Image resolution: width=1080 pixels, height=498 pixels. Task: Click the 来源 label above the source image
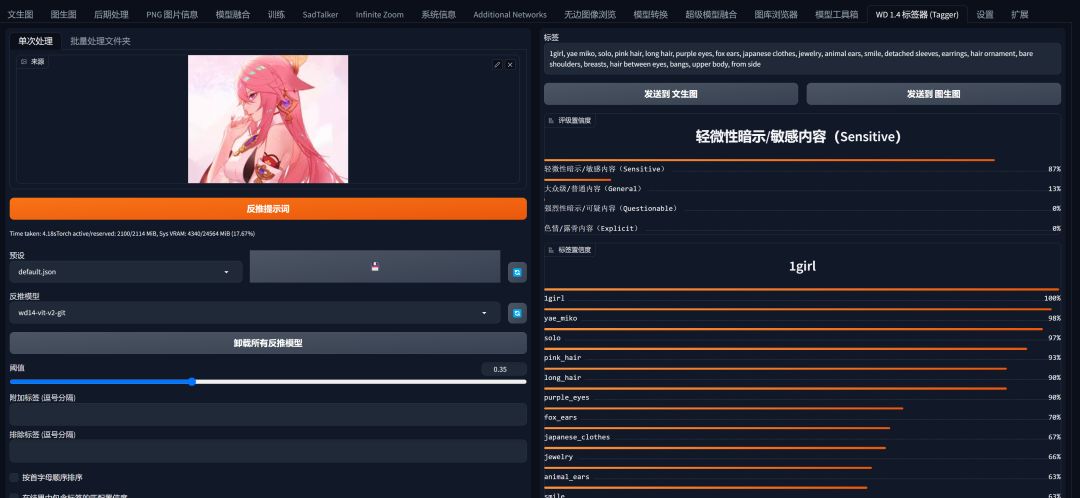[x=32, y=61]
